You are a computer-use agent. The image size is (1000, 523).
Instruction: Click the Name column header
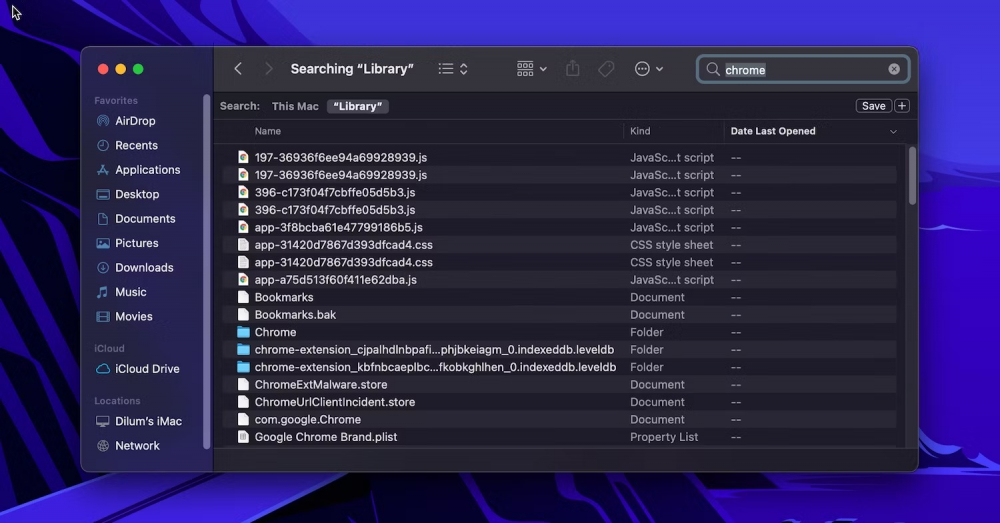click(268, 131)
